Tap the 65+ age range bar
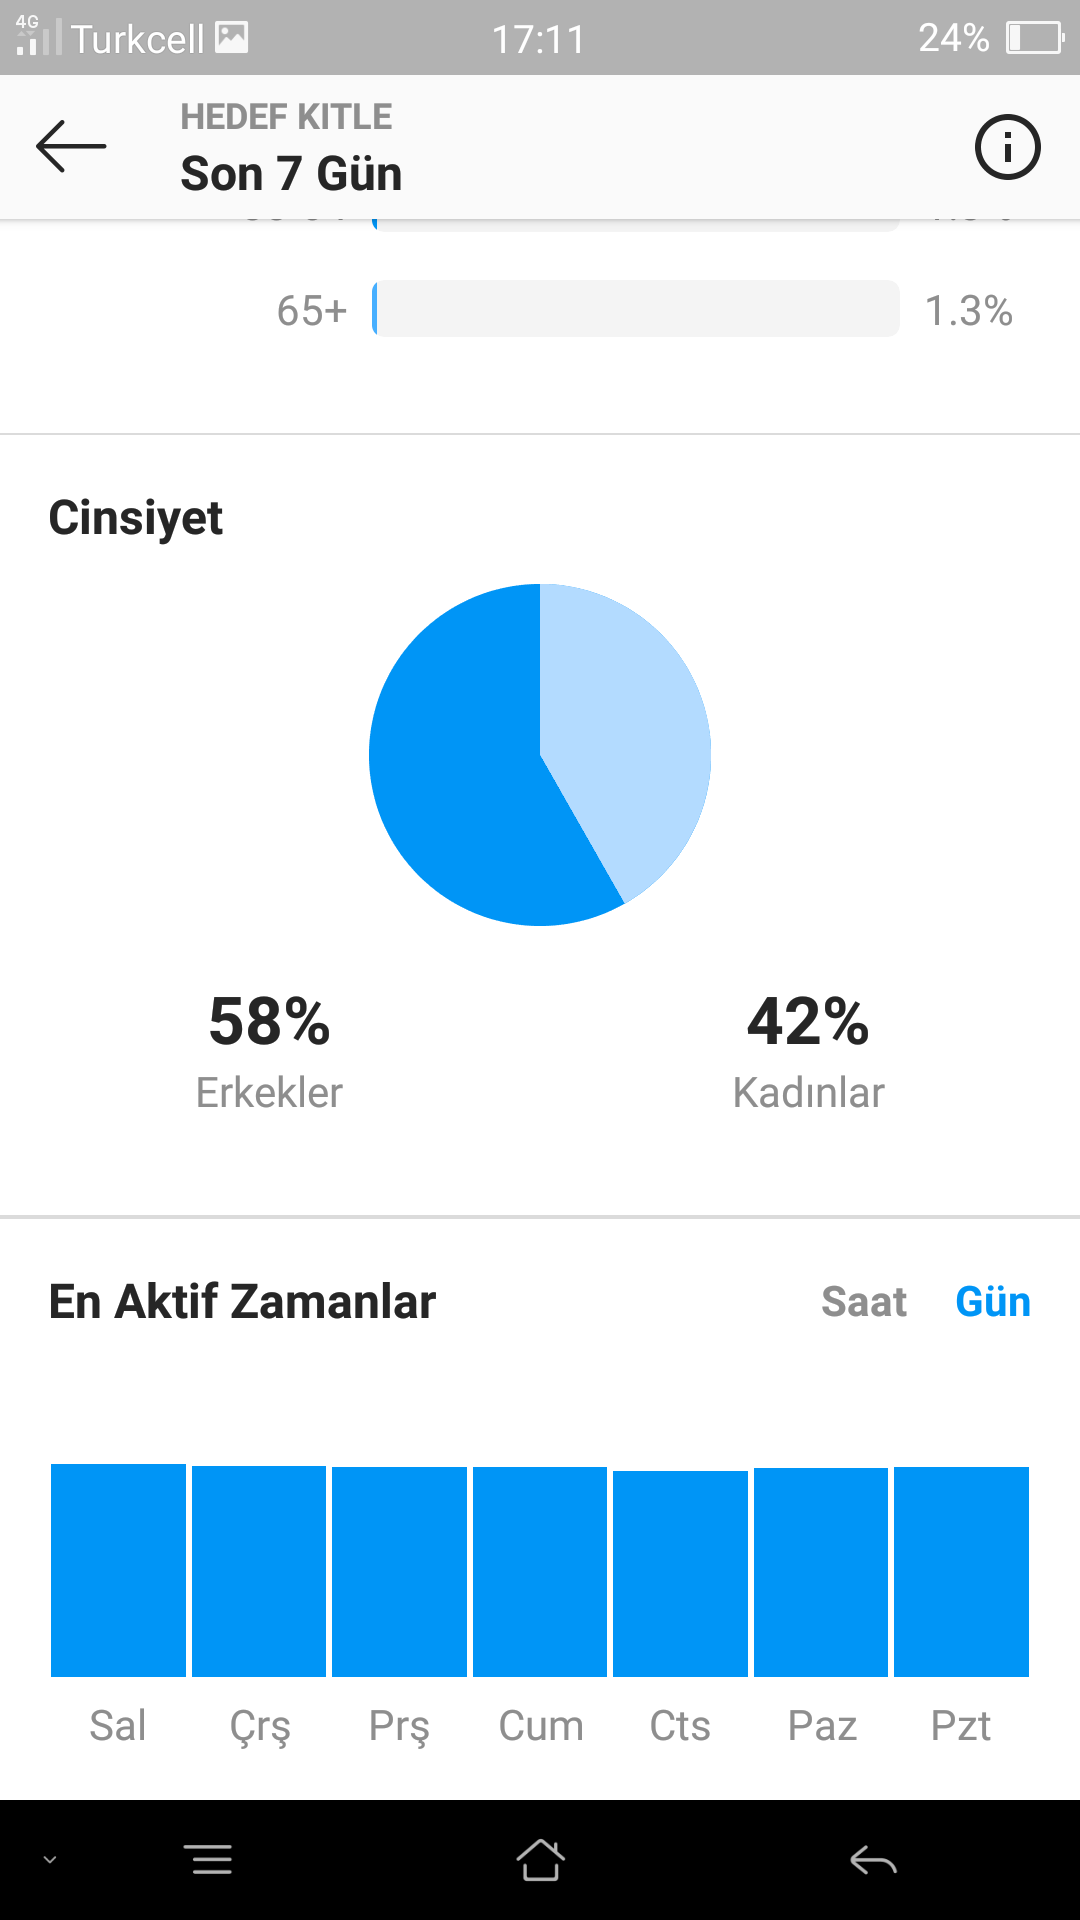This screenshot has height=1920, width=1080. [x=636, y=309]
